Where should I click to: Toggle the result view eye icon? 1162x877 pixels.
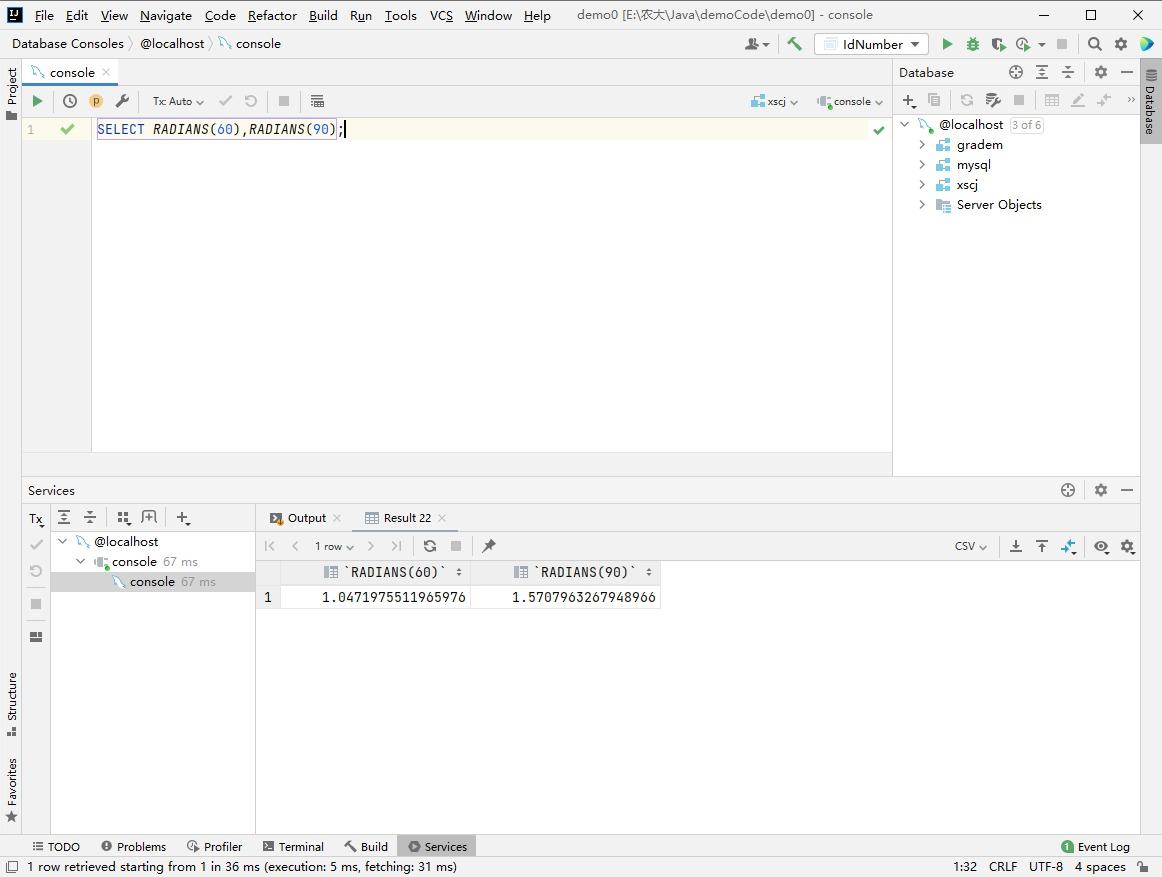click(1101, 546)
